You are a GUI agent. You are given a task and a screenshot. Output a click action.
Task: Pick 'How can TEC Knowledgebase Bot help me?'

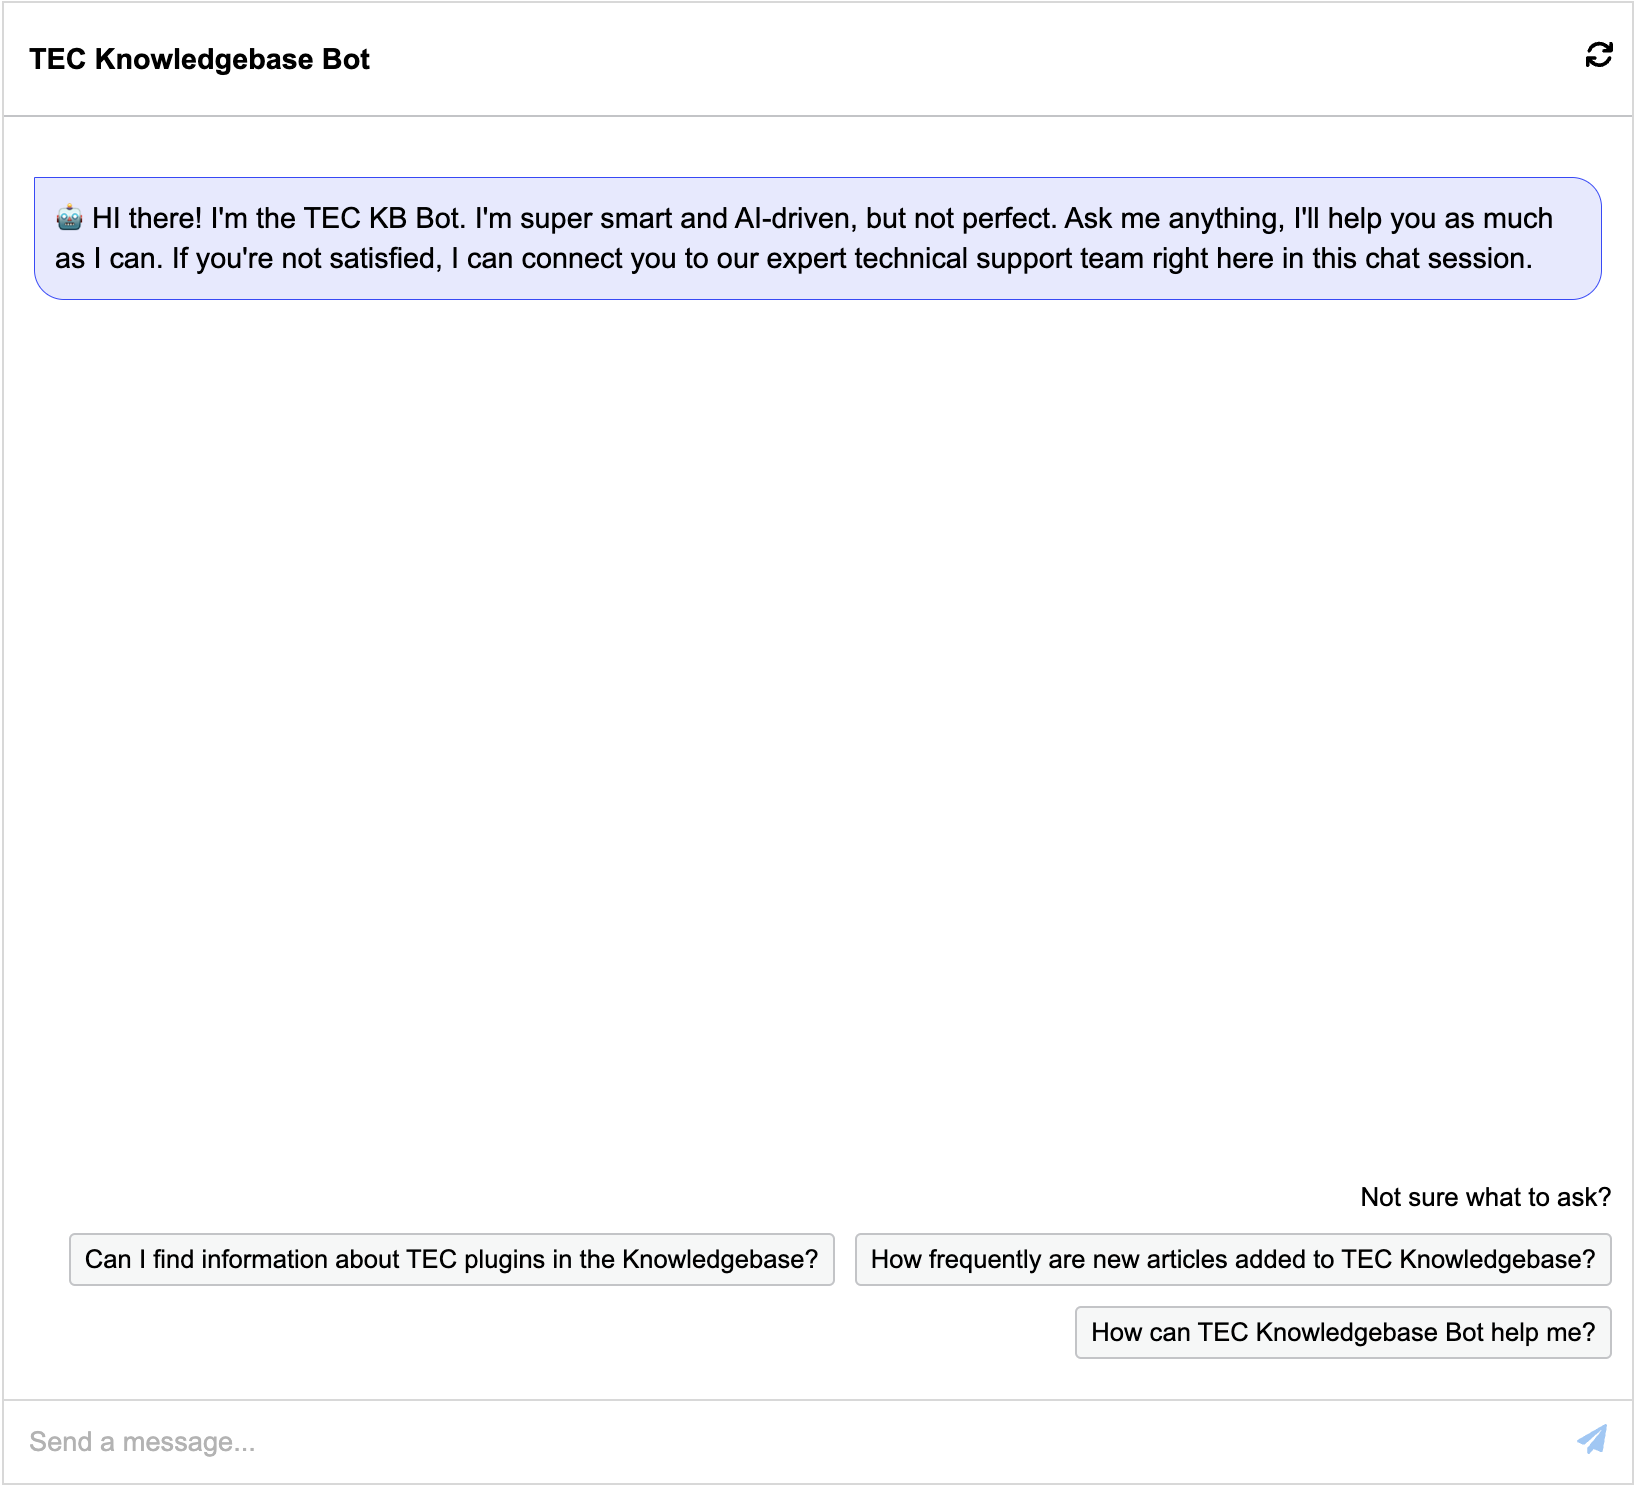(x=1342, y=1332)
